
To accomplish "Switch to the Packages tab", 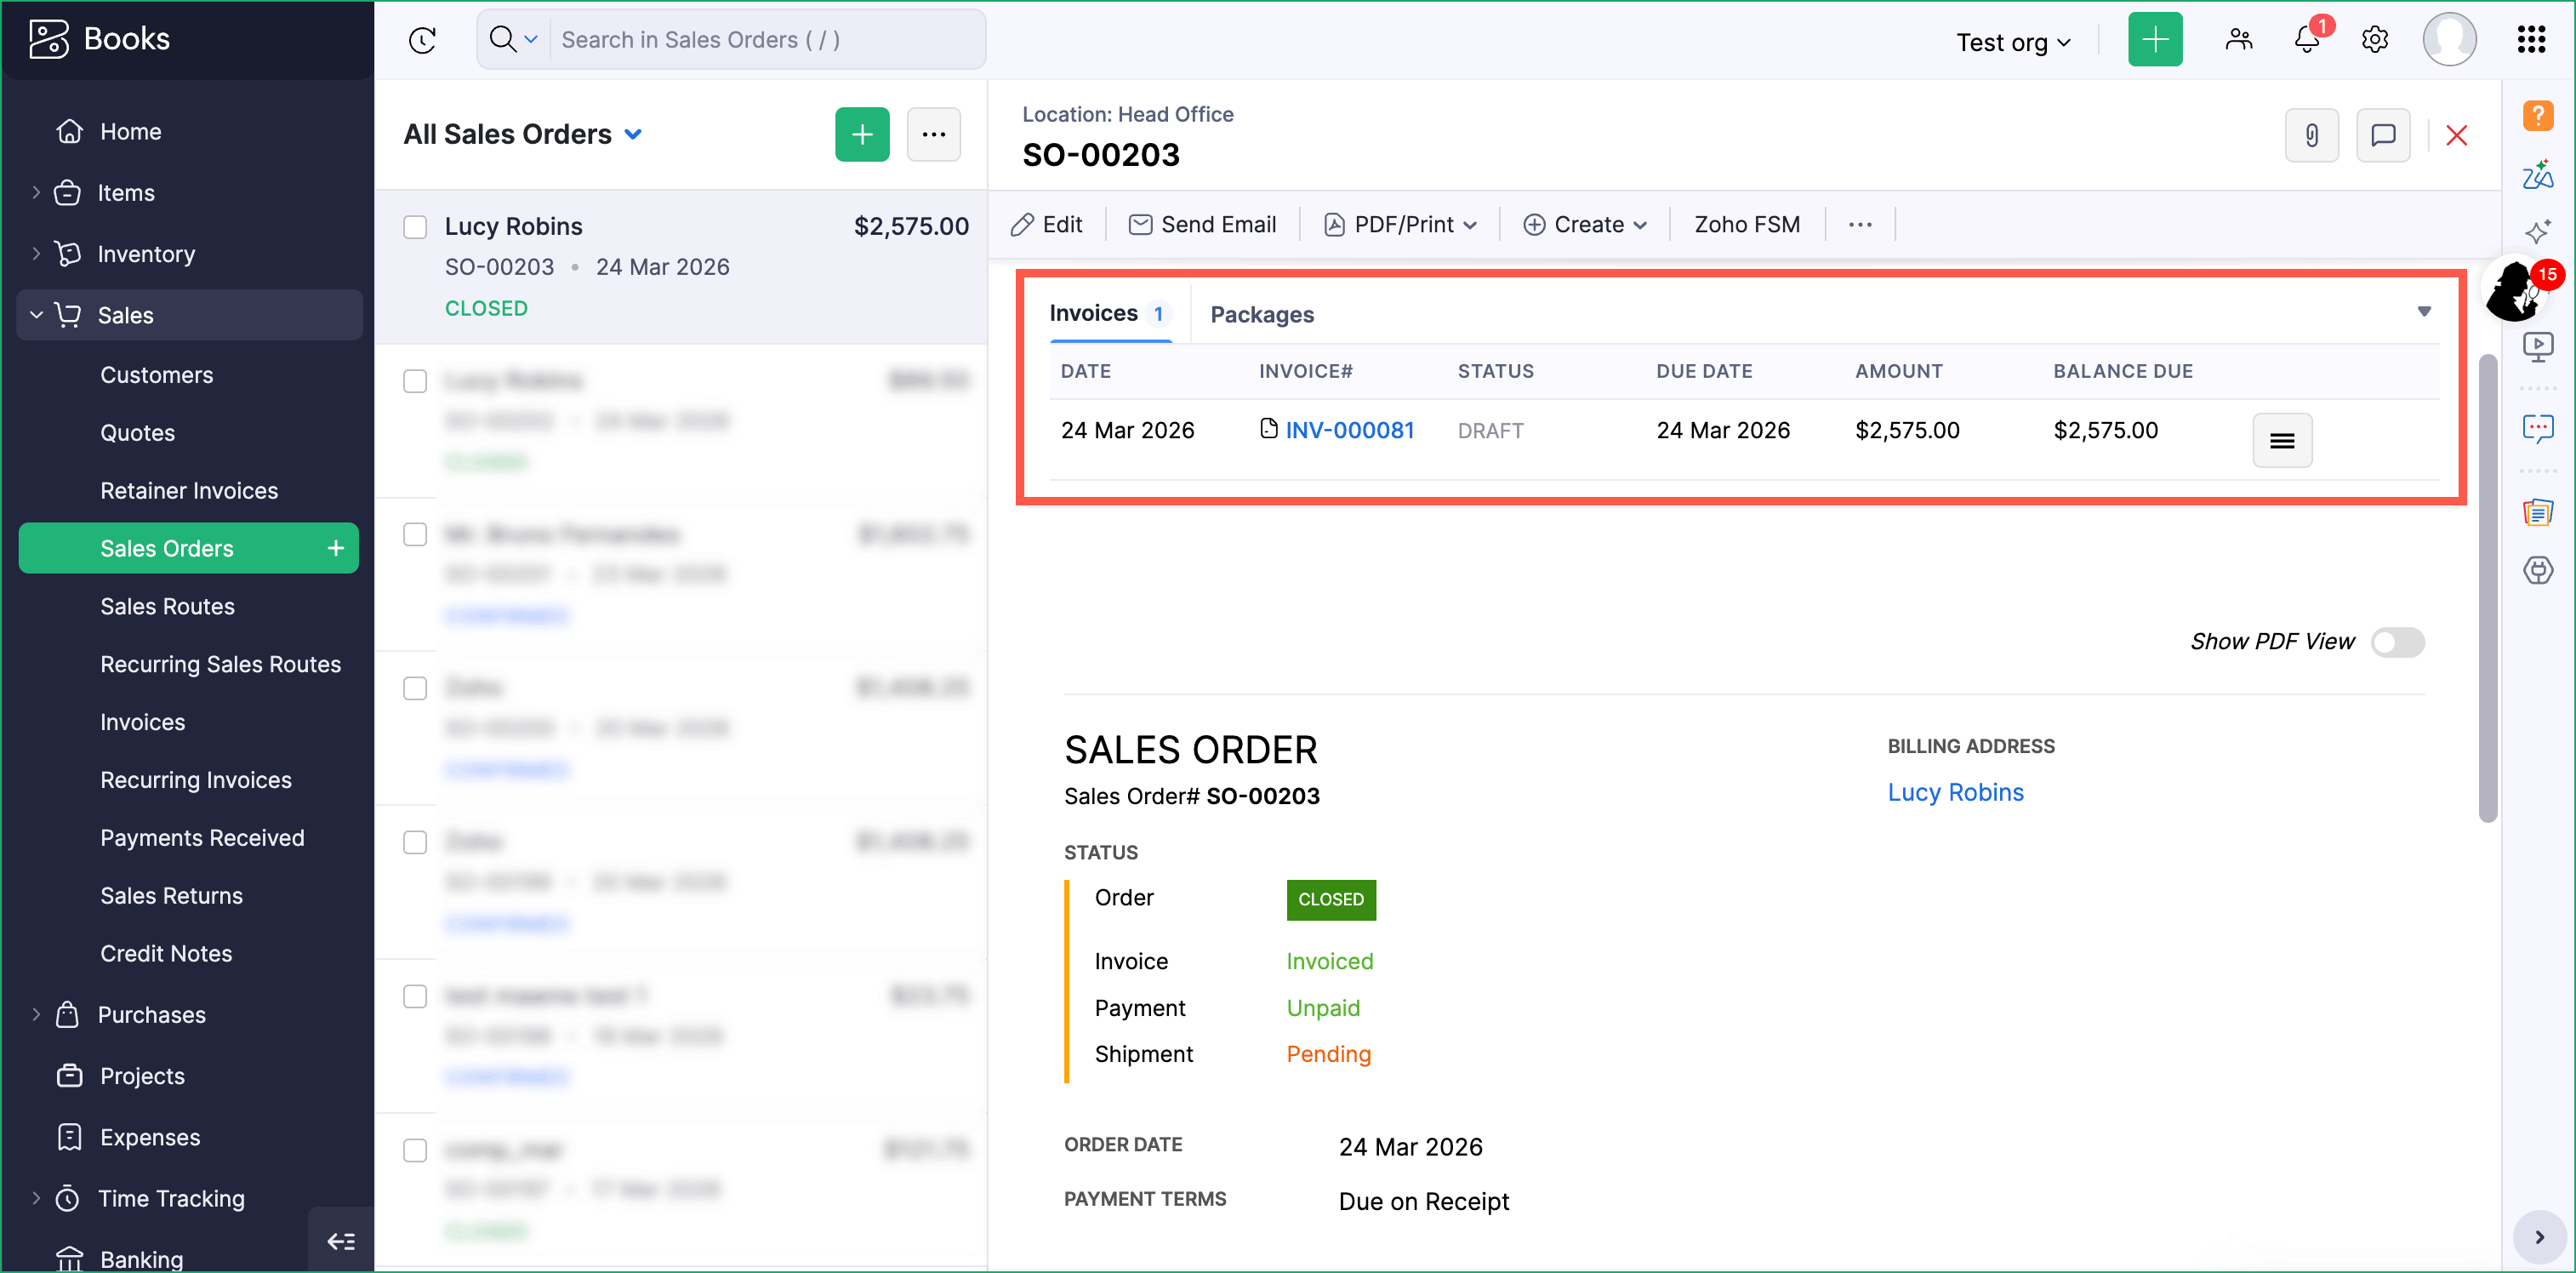I will pos(1262,315).
